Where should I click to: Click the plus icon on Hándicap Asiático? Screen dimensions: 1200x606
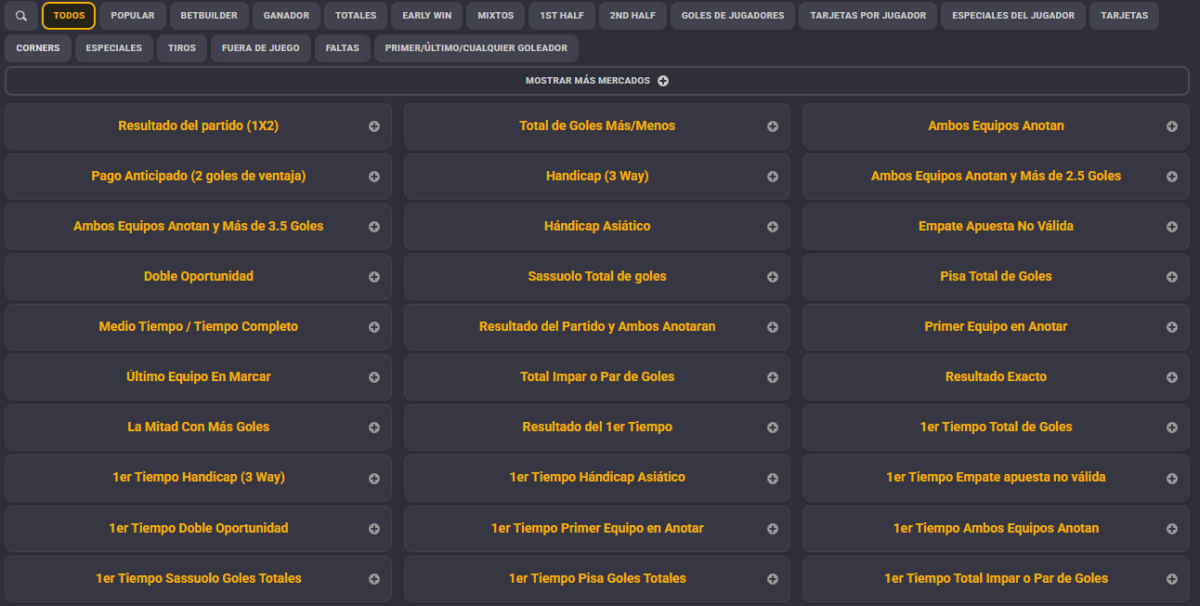[773, 227]
